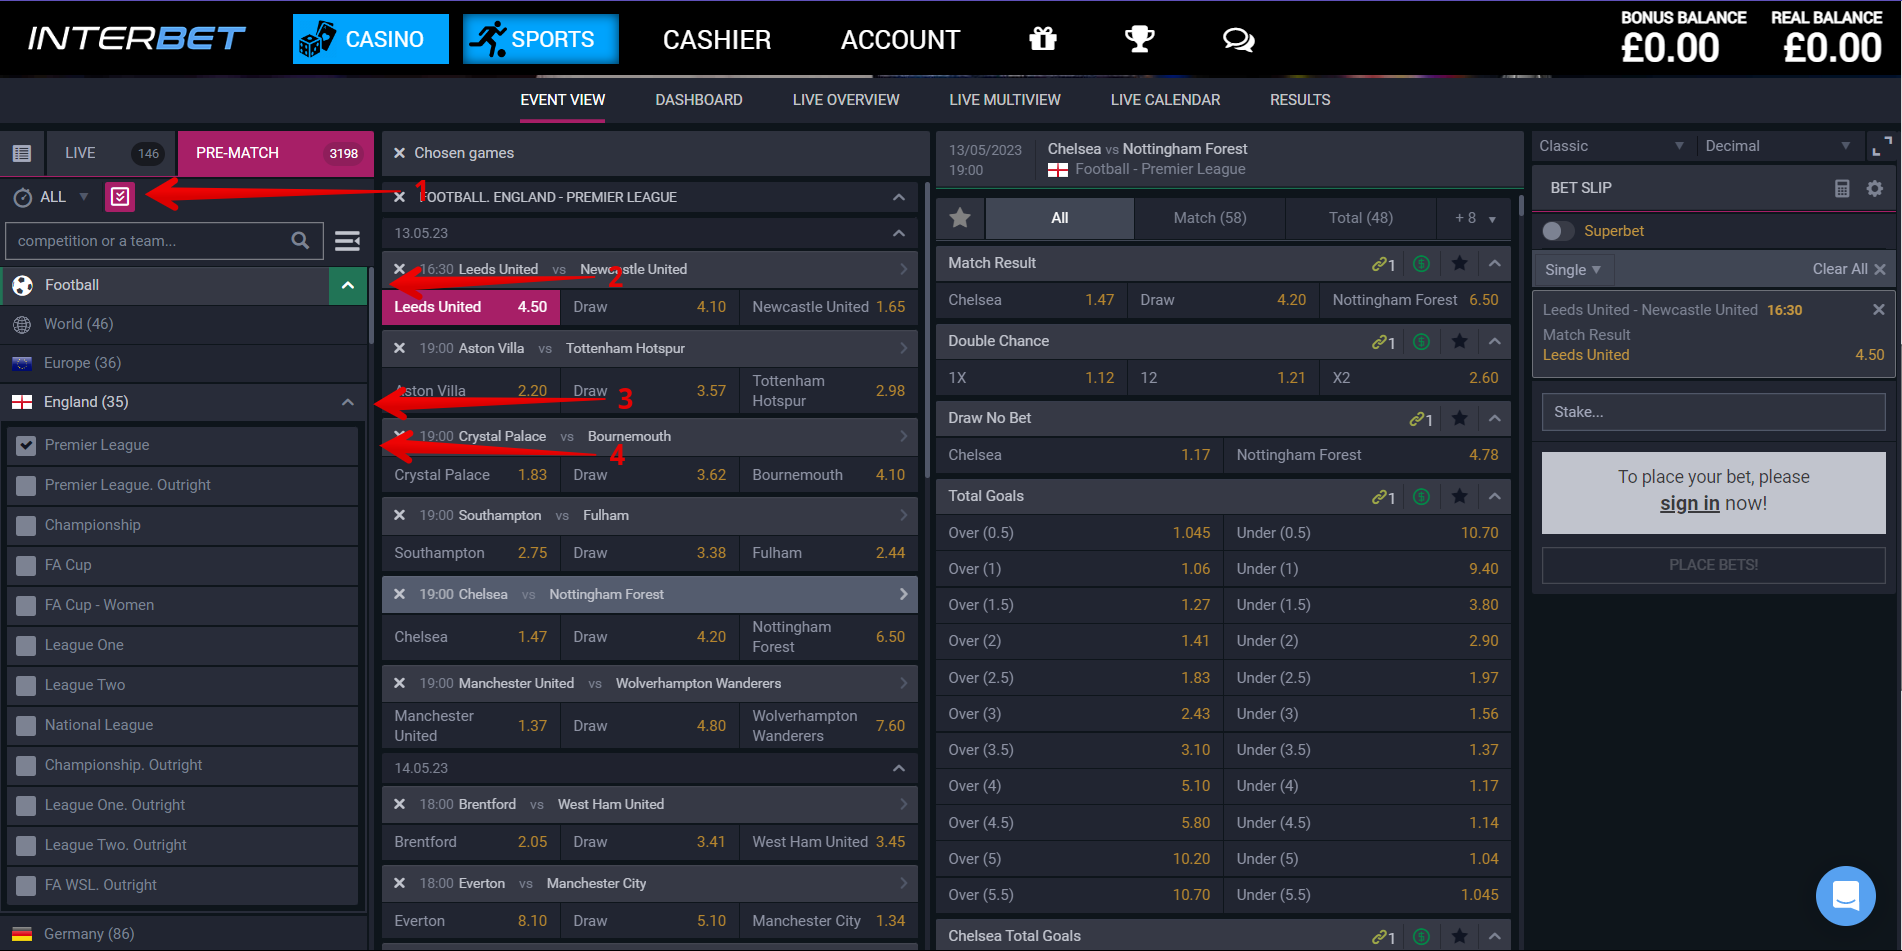Click the Stake input field
1902x951 pixels.
(x=1713, y=412)
